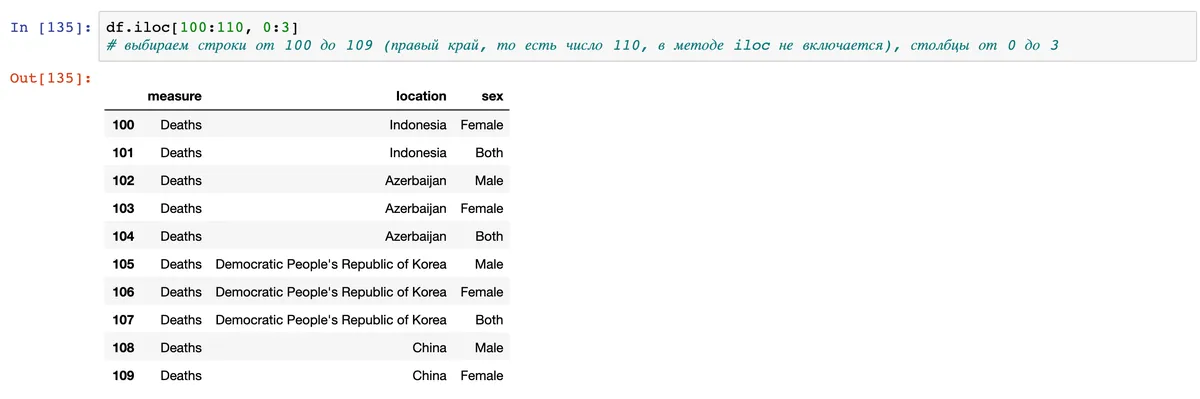Click the Male cell in row 102

489,181
